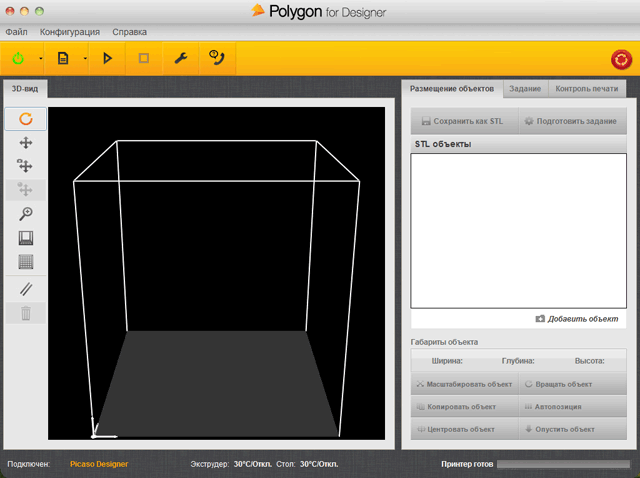
Task: Click Опустить объект button
Action: click(x=573, y=429)
